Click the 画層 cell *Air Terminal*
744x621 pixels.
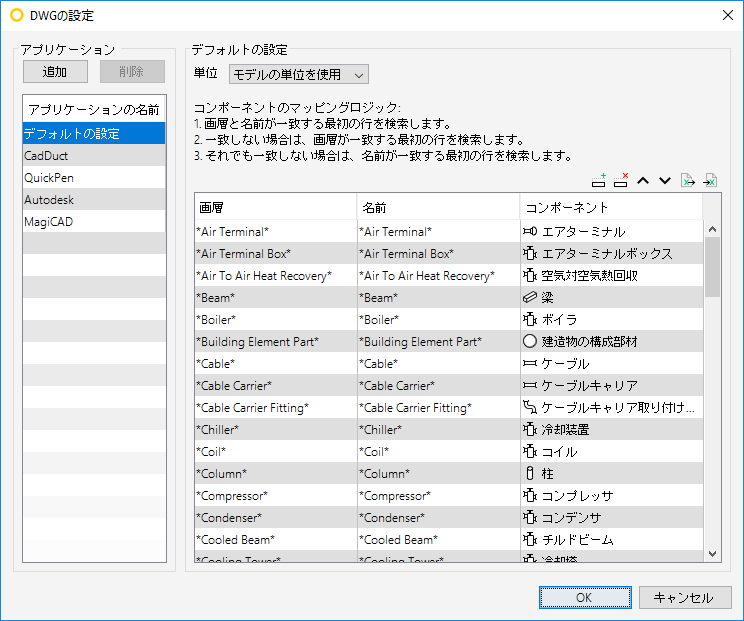tap(276, 232)
